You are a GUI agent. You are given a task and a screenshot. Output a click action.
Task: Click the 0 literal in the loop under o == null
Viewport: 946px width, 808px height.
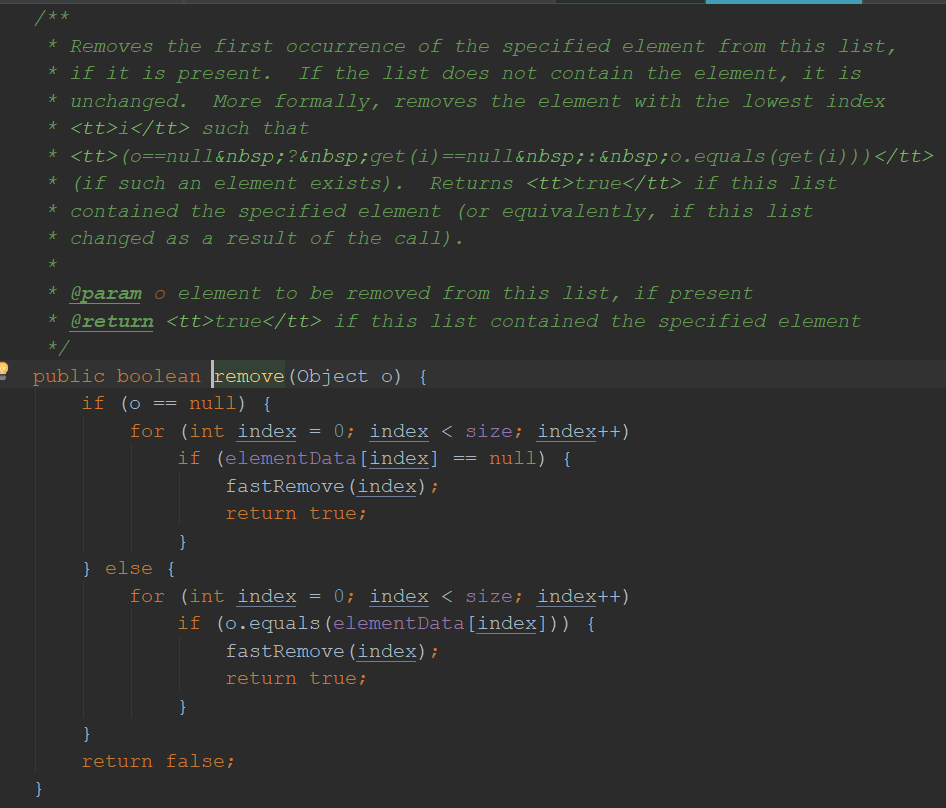coord(339,431)
